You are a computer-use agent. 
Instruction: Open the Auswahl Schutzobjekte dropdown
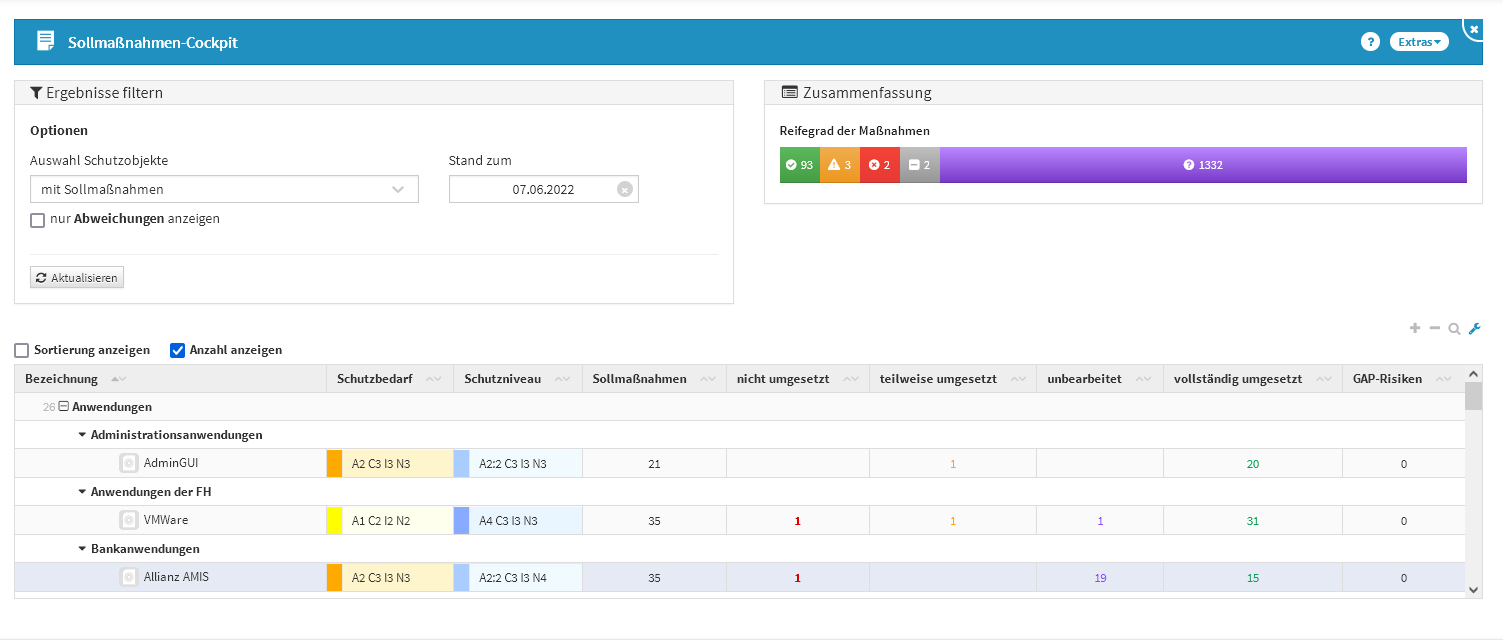point(224,190)
